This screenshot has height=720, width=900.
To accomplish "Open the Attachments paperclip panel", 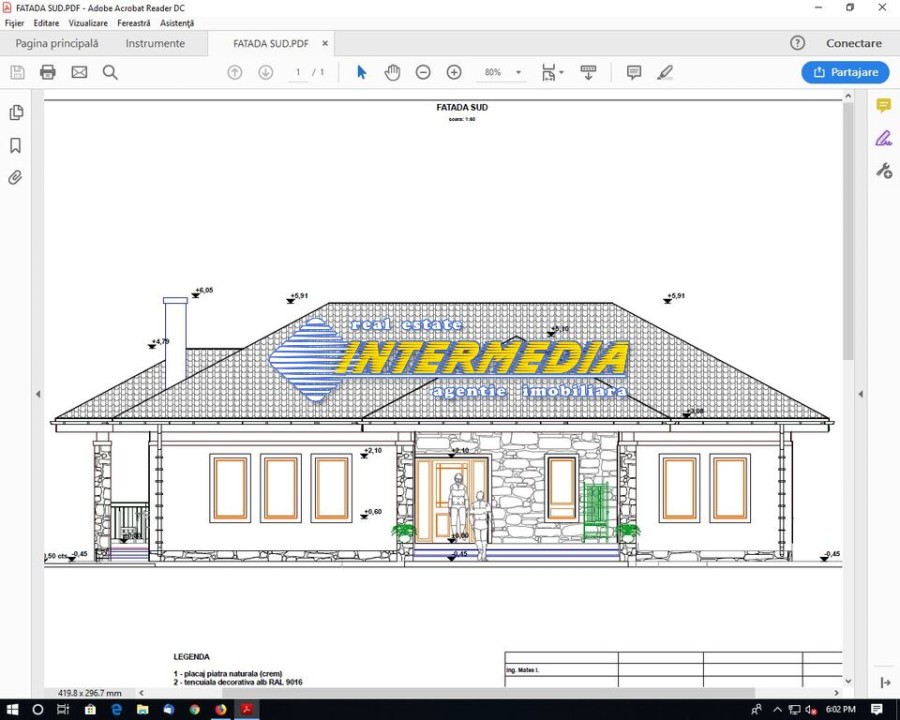I will click(15, 177).
